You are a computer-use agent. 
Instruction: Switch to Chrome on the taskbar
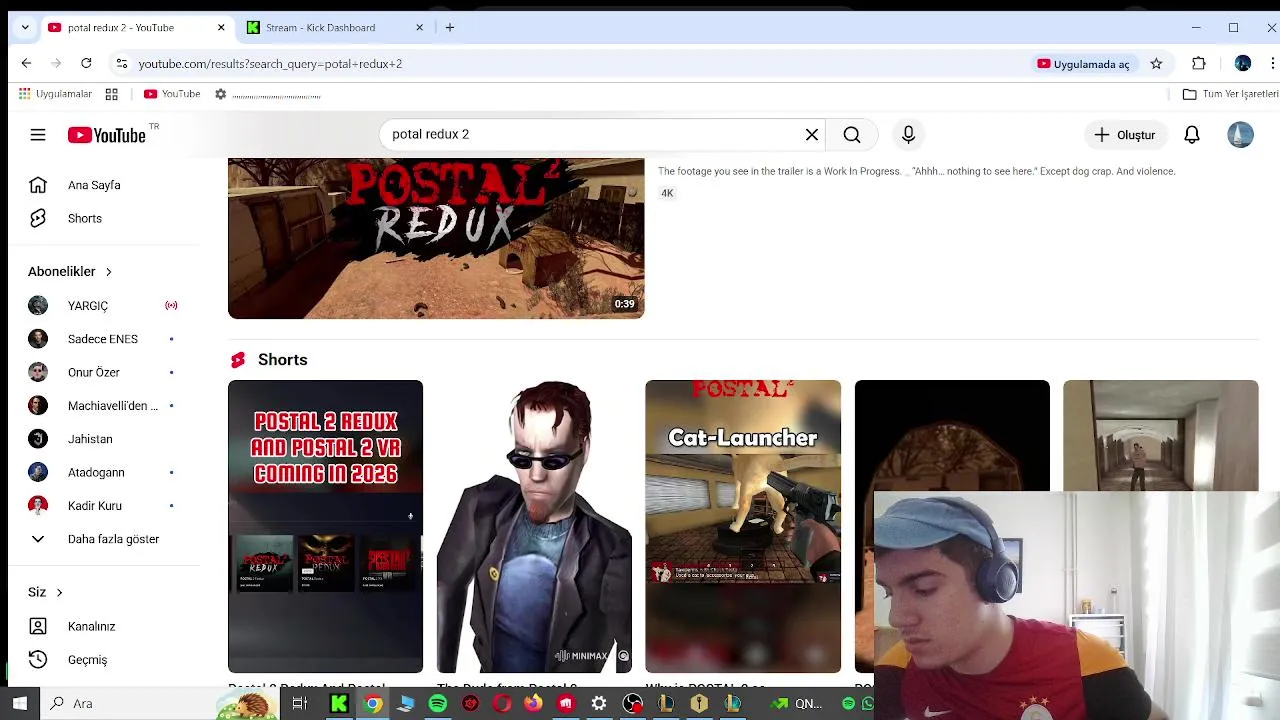[372, 704]
